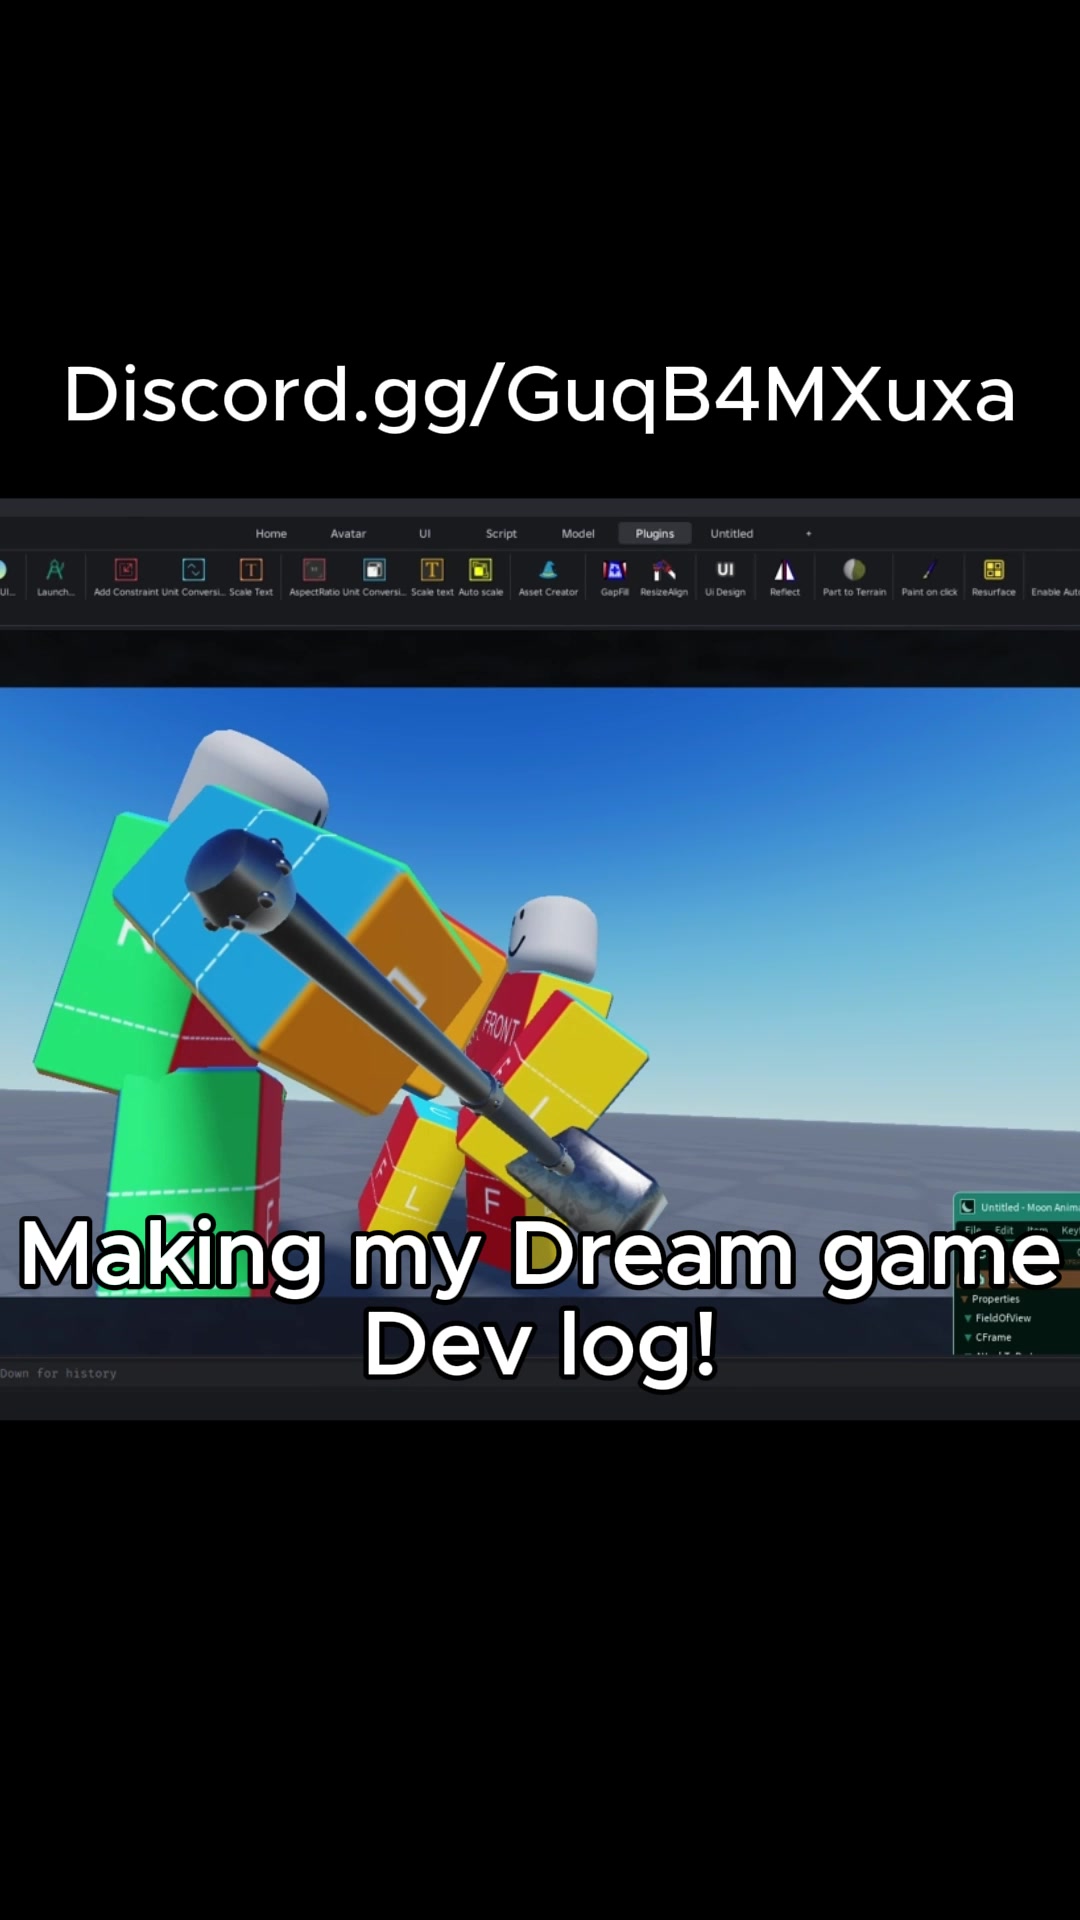Select the CFrame track label
Image resolution: width=1080 pixels, height=1920 pixels.
[994, 1337]
